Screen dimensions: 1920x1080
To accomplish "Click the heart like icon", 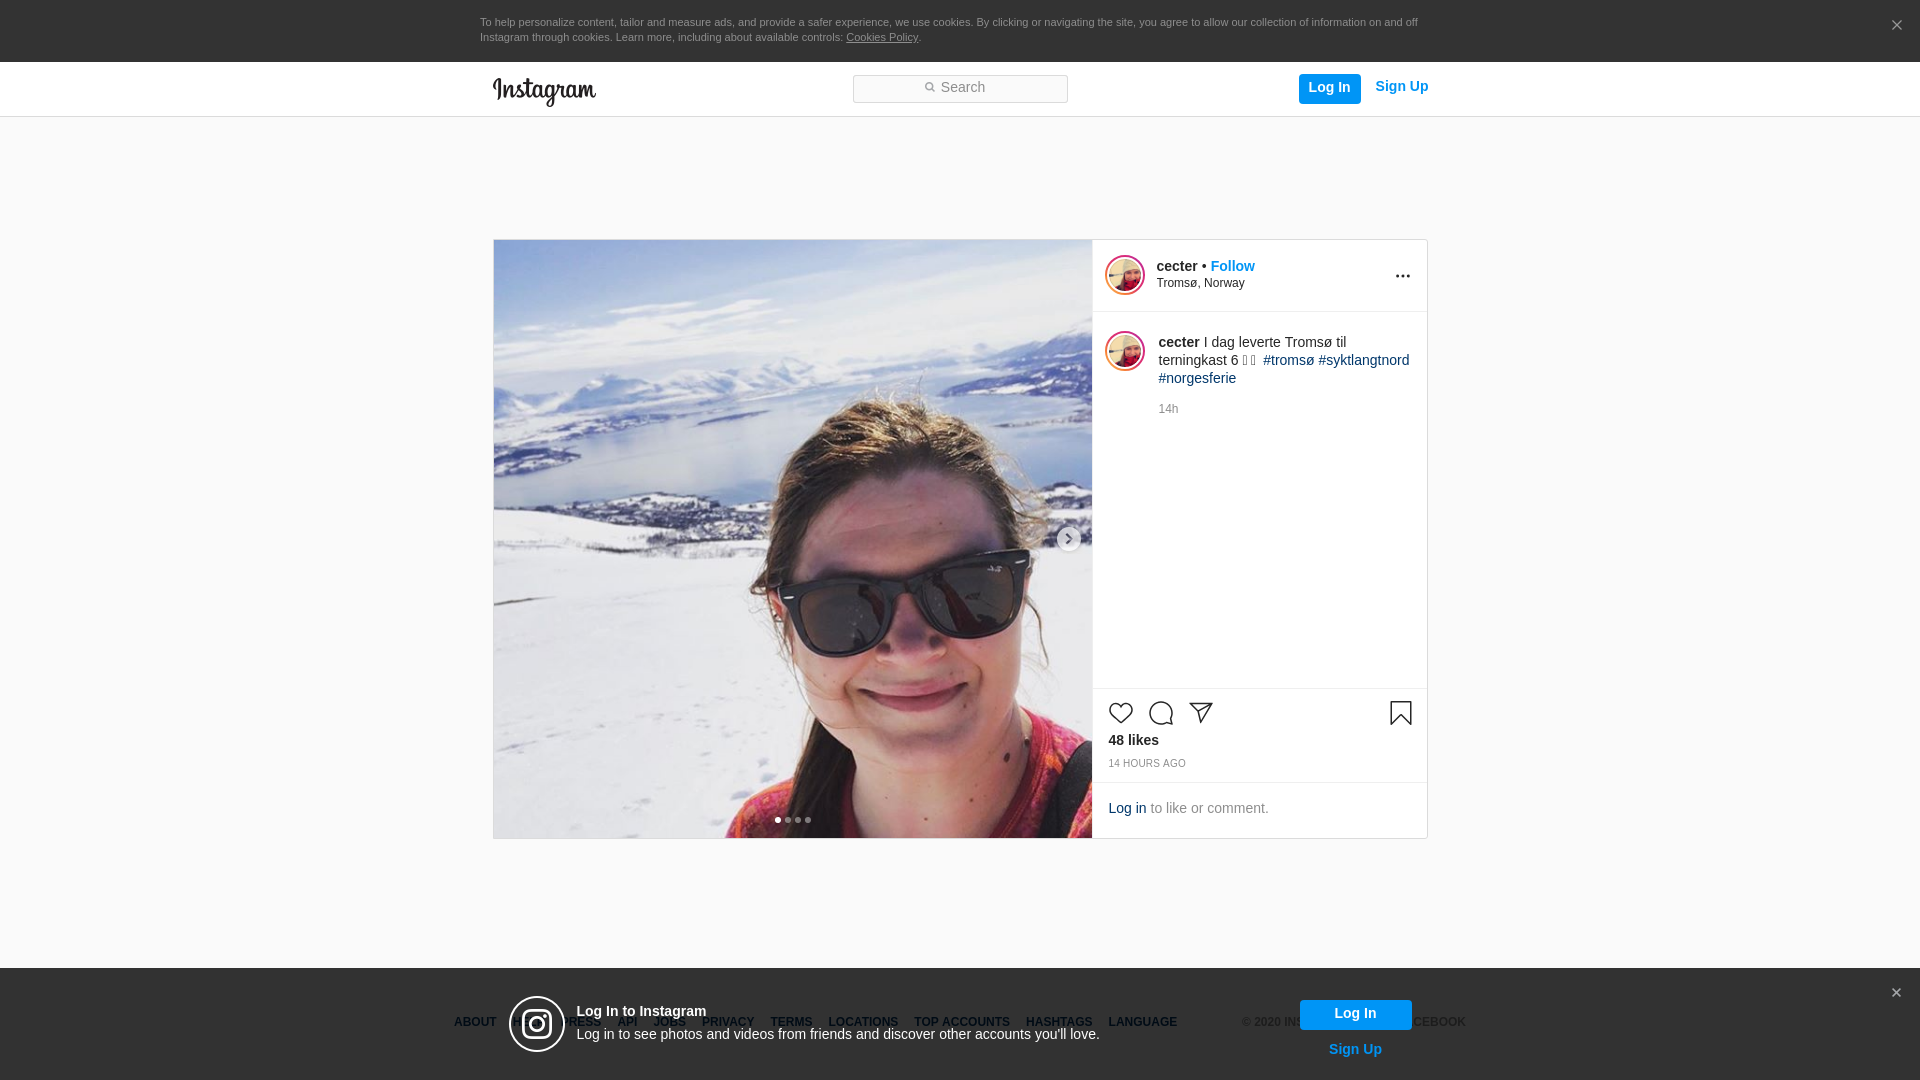I will click(1120, 713).
